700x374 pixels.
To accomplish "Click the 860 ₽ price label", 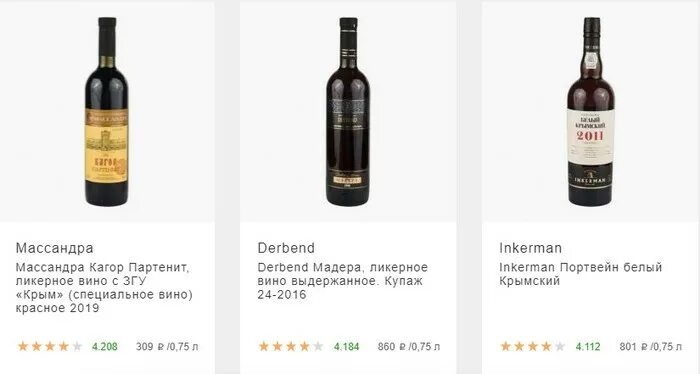I will [408, 347].
